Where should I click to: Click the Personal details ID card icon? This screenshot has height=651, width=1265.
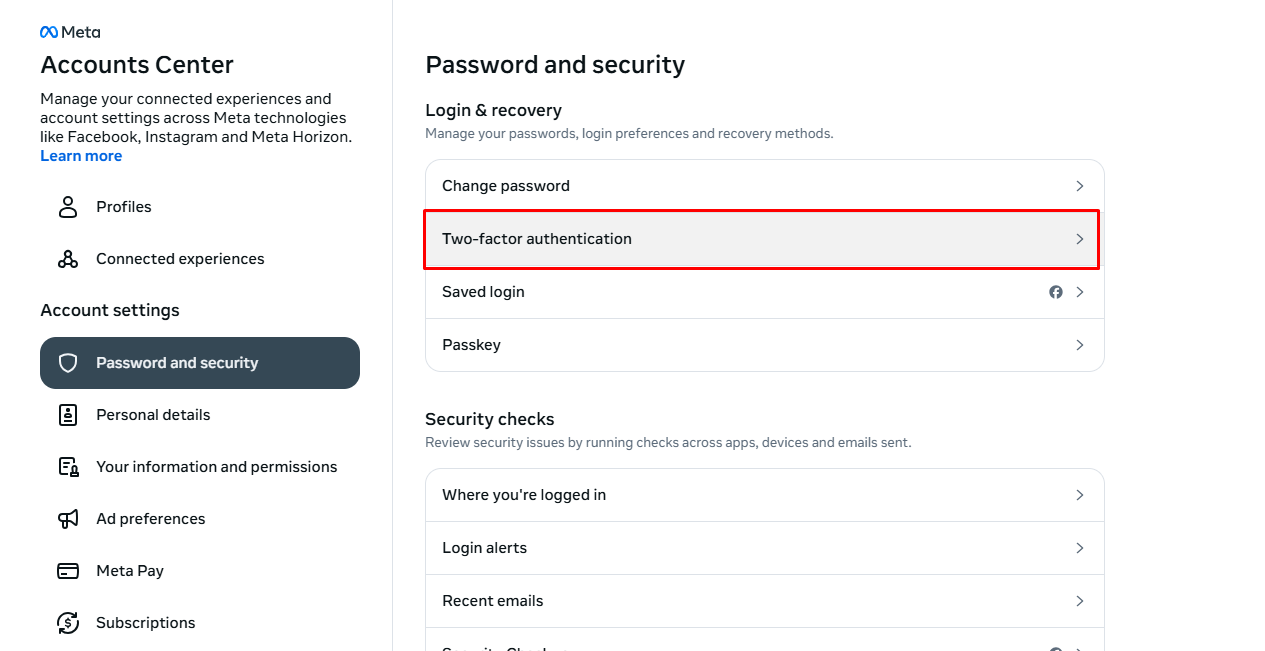coord(68,415)
